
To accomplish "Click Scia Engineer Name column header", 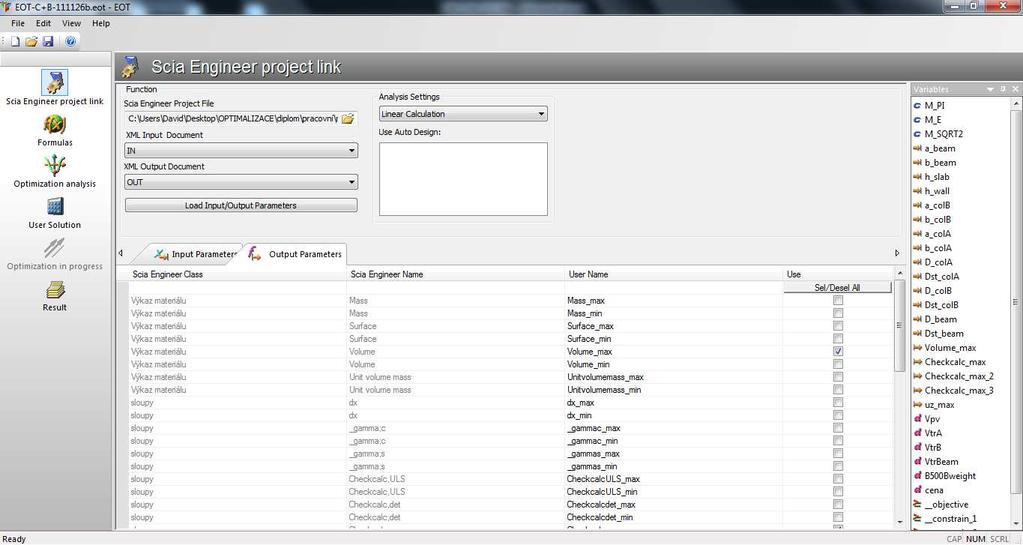I will (x=455, y=274).
